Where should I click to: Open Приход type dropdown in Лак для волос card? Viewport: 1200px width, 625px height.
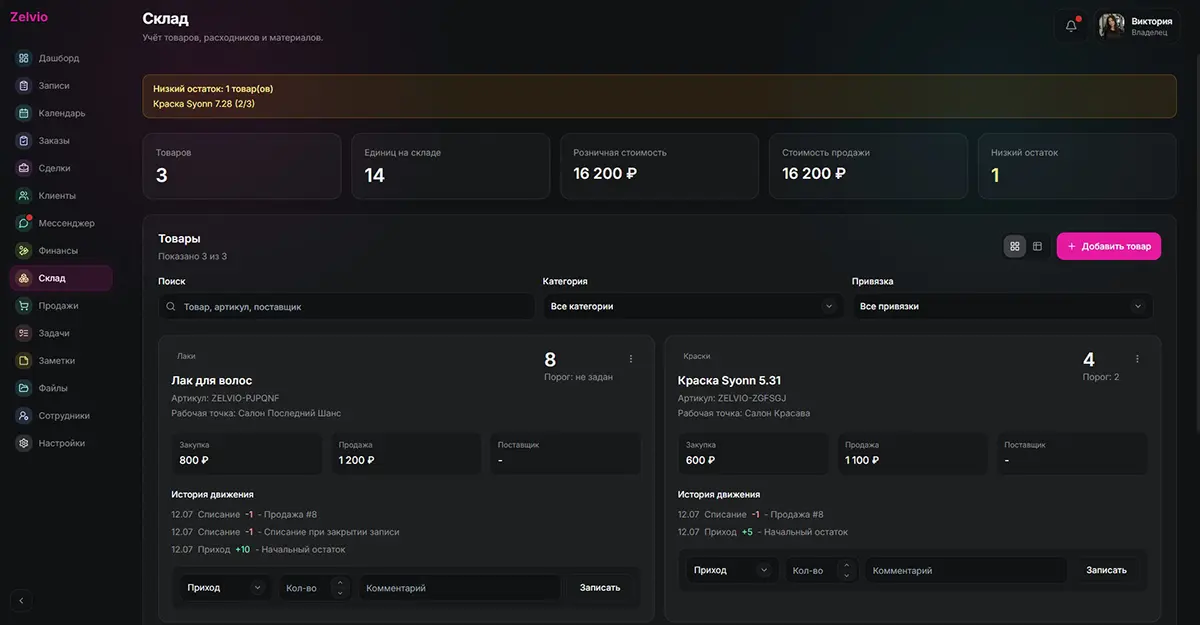tap(225, 588)
